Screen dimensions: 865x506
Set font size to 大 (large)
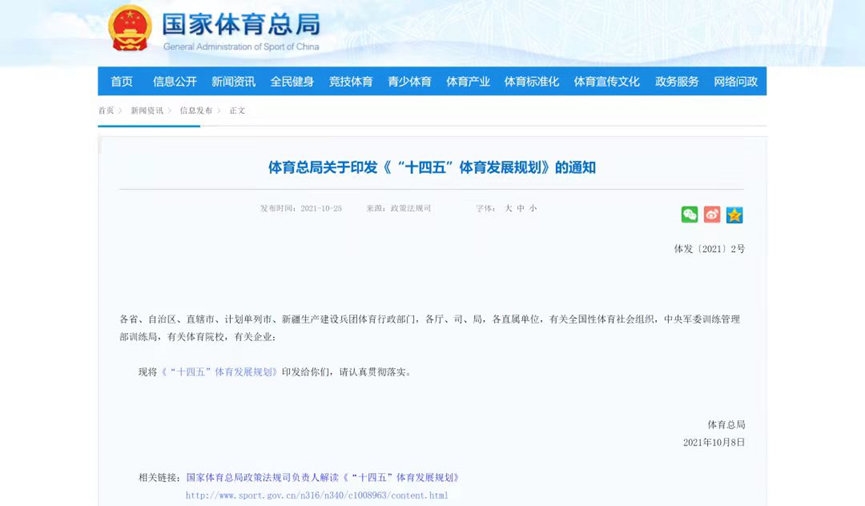tap(508, 208)
